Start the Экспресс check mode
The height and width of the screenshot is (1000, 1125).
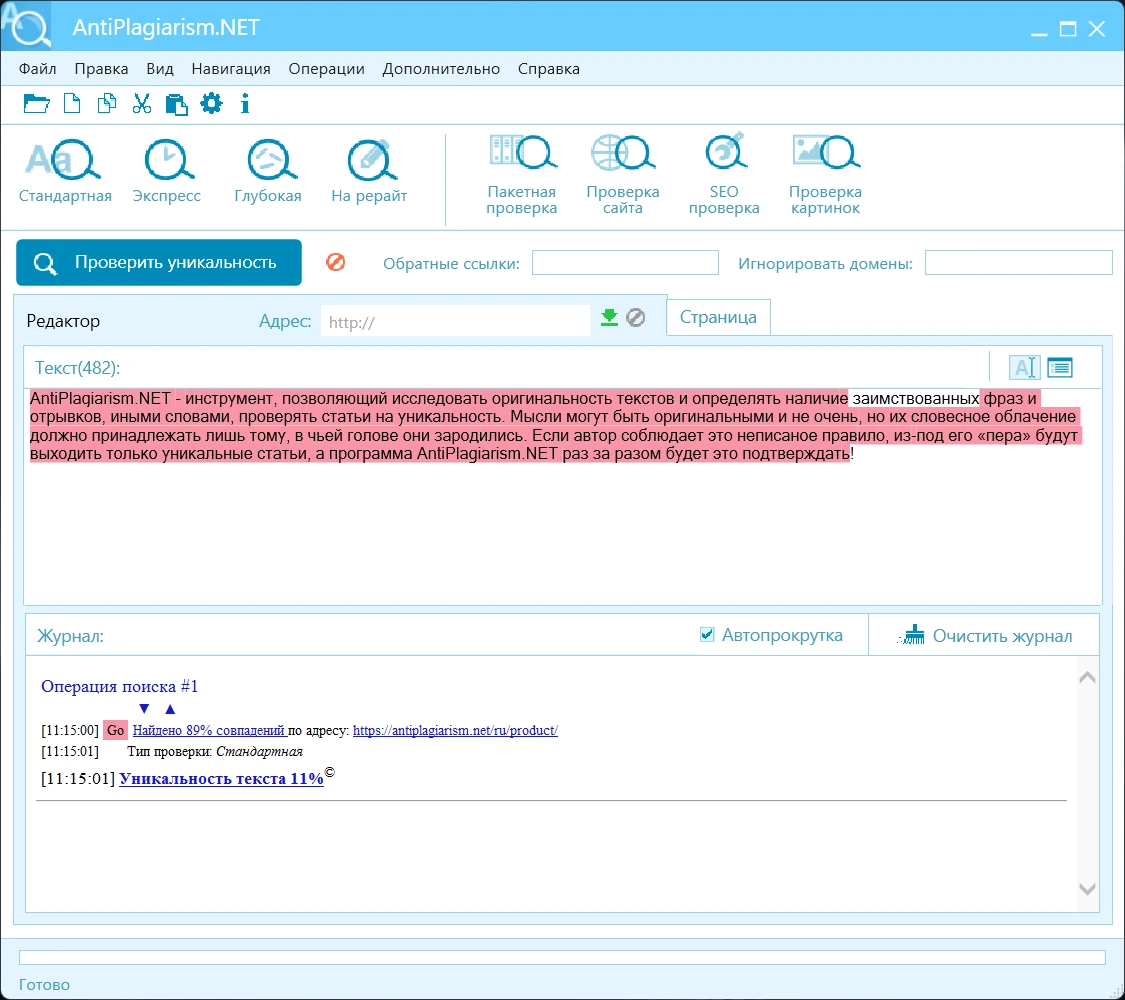click(166, 171)
